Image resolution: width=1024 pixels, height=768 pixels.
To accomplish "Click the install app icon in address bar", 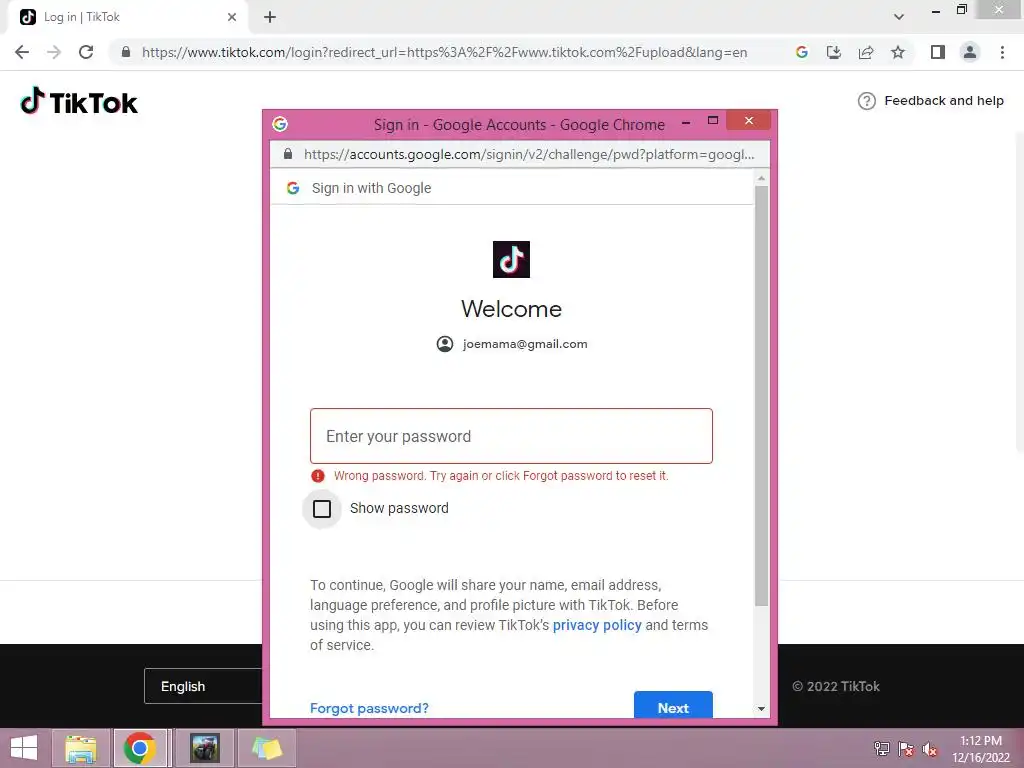I will 834,52.
